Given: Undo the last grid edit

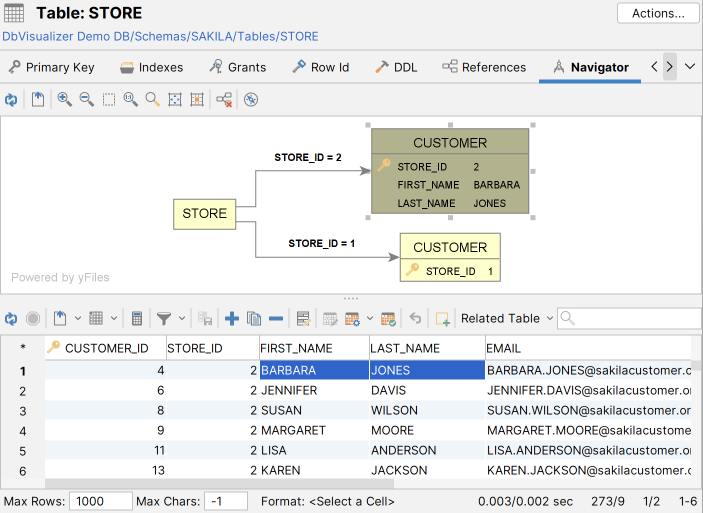Looking at the screenshot, I should [x=415, y=319].
